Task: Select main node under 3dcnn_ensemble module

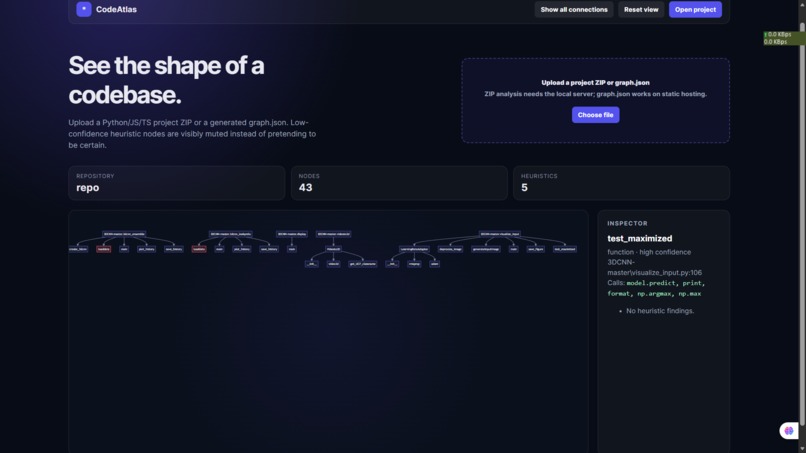Action: click(124, 249)
